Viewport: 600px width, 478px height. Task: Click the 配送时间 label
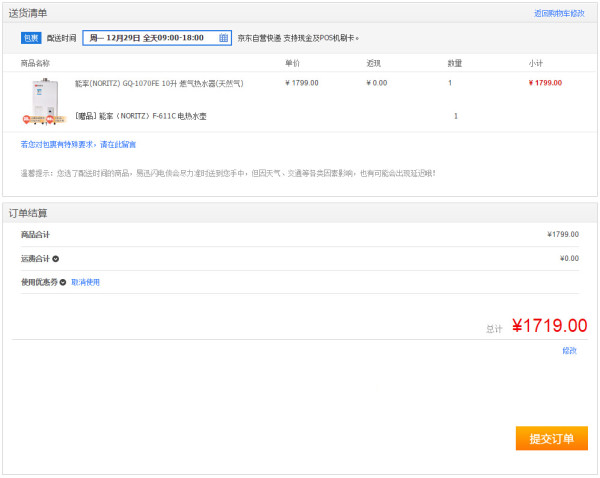click(x=61, y=38)
